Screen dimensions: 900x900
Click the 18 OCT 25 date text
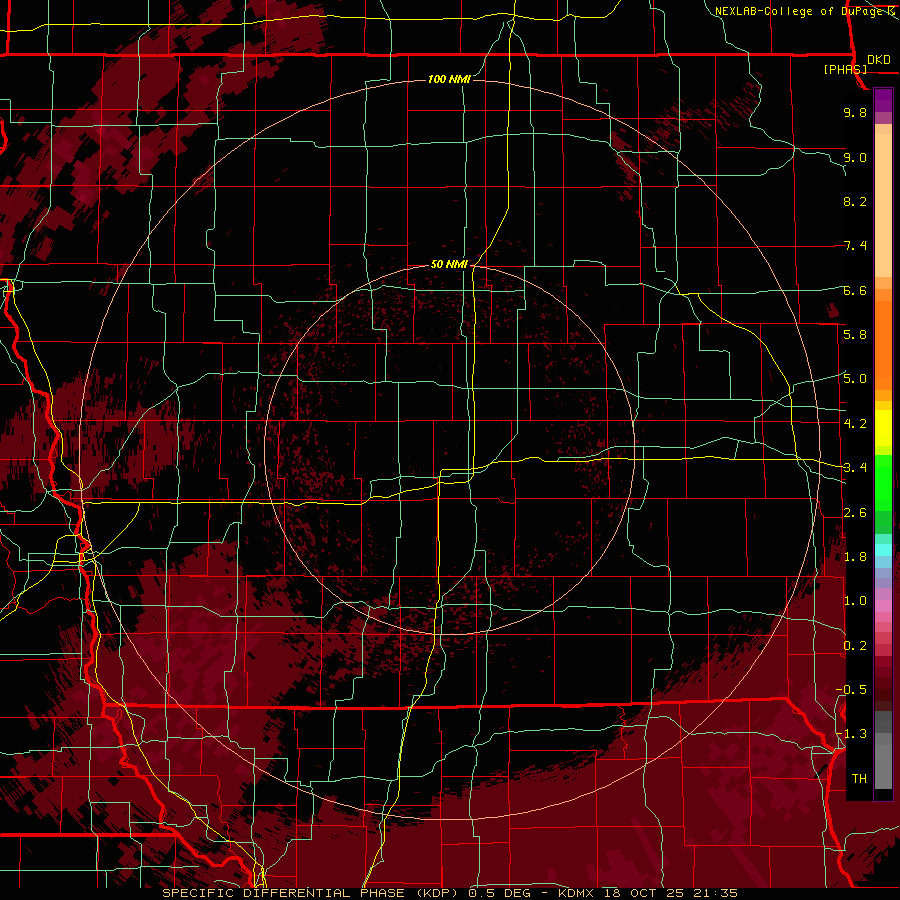click(x=645, y=893)
